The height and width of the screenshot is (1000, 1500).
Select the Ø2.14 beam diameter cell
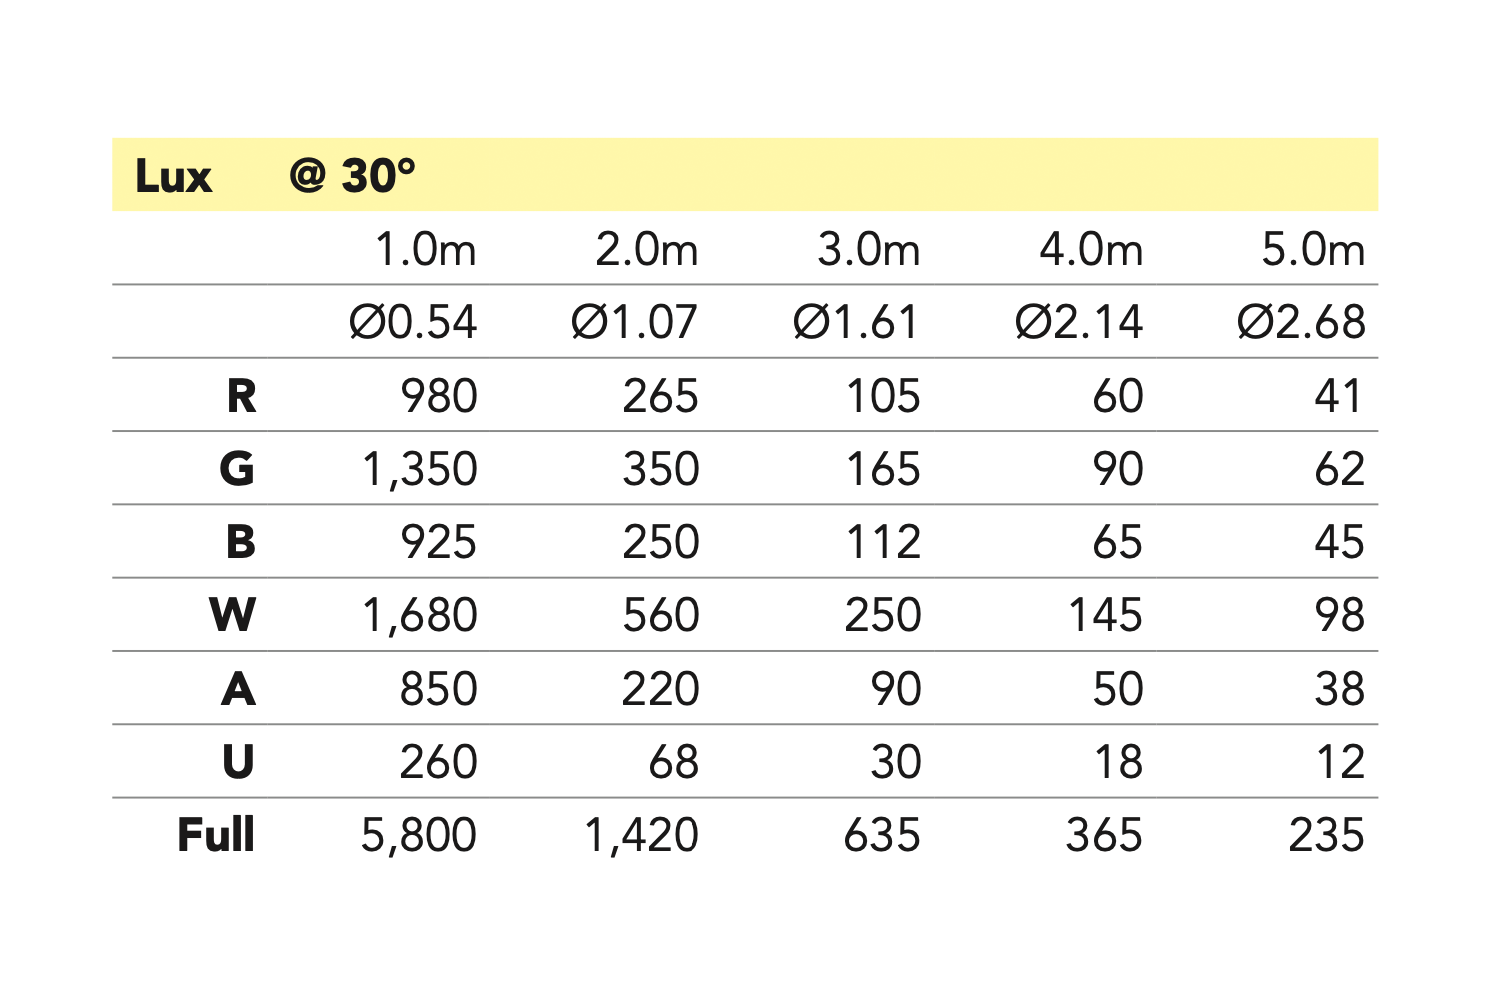(x=1078, y=322)
